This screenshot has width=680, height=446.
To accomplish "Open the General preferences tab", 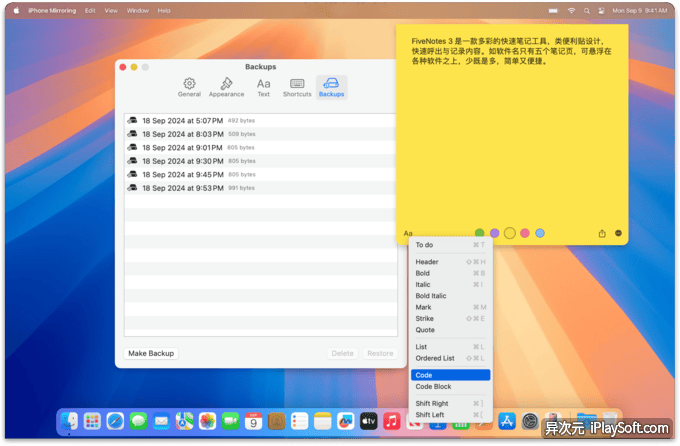I will [189, 87].
